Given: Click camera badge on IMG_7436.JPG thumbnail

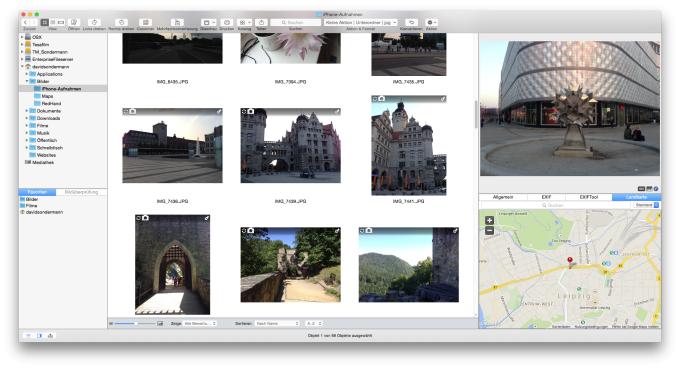Looking at the screenshot, I should pyautogui.click(x=132, y=111).
